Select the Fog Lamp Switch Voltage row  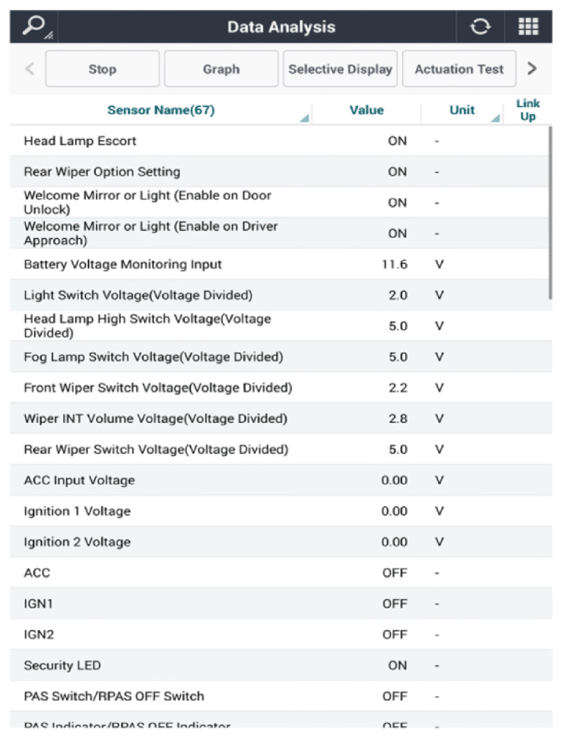coord(281,356)
